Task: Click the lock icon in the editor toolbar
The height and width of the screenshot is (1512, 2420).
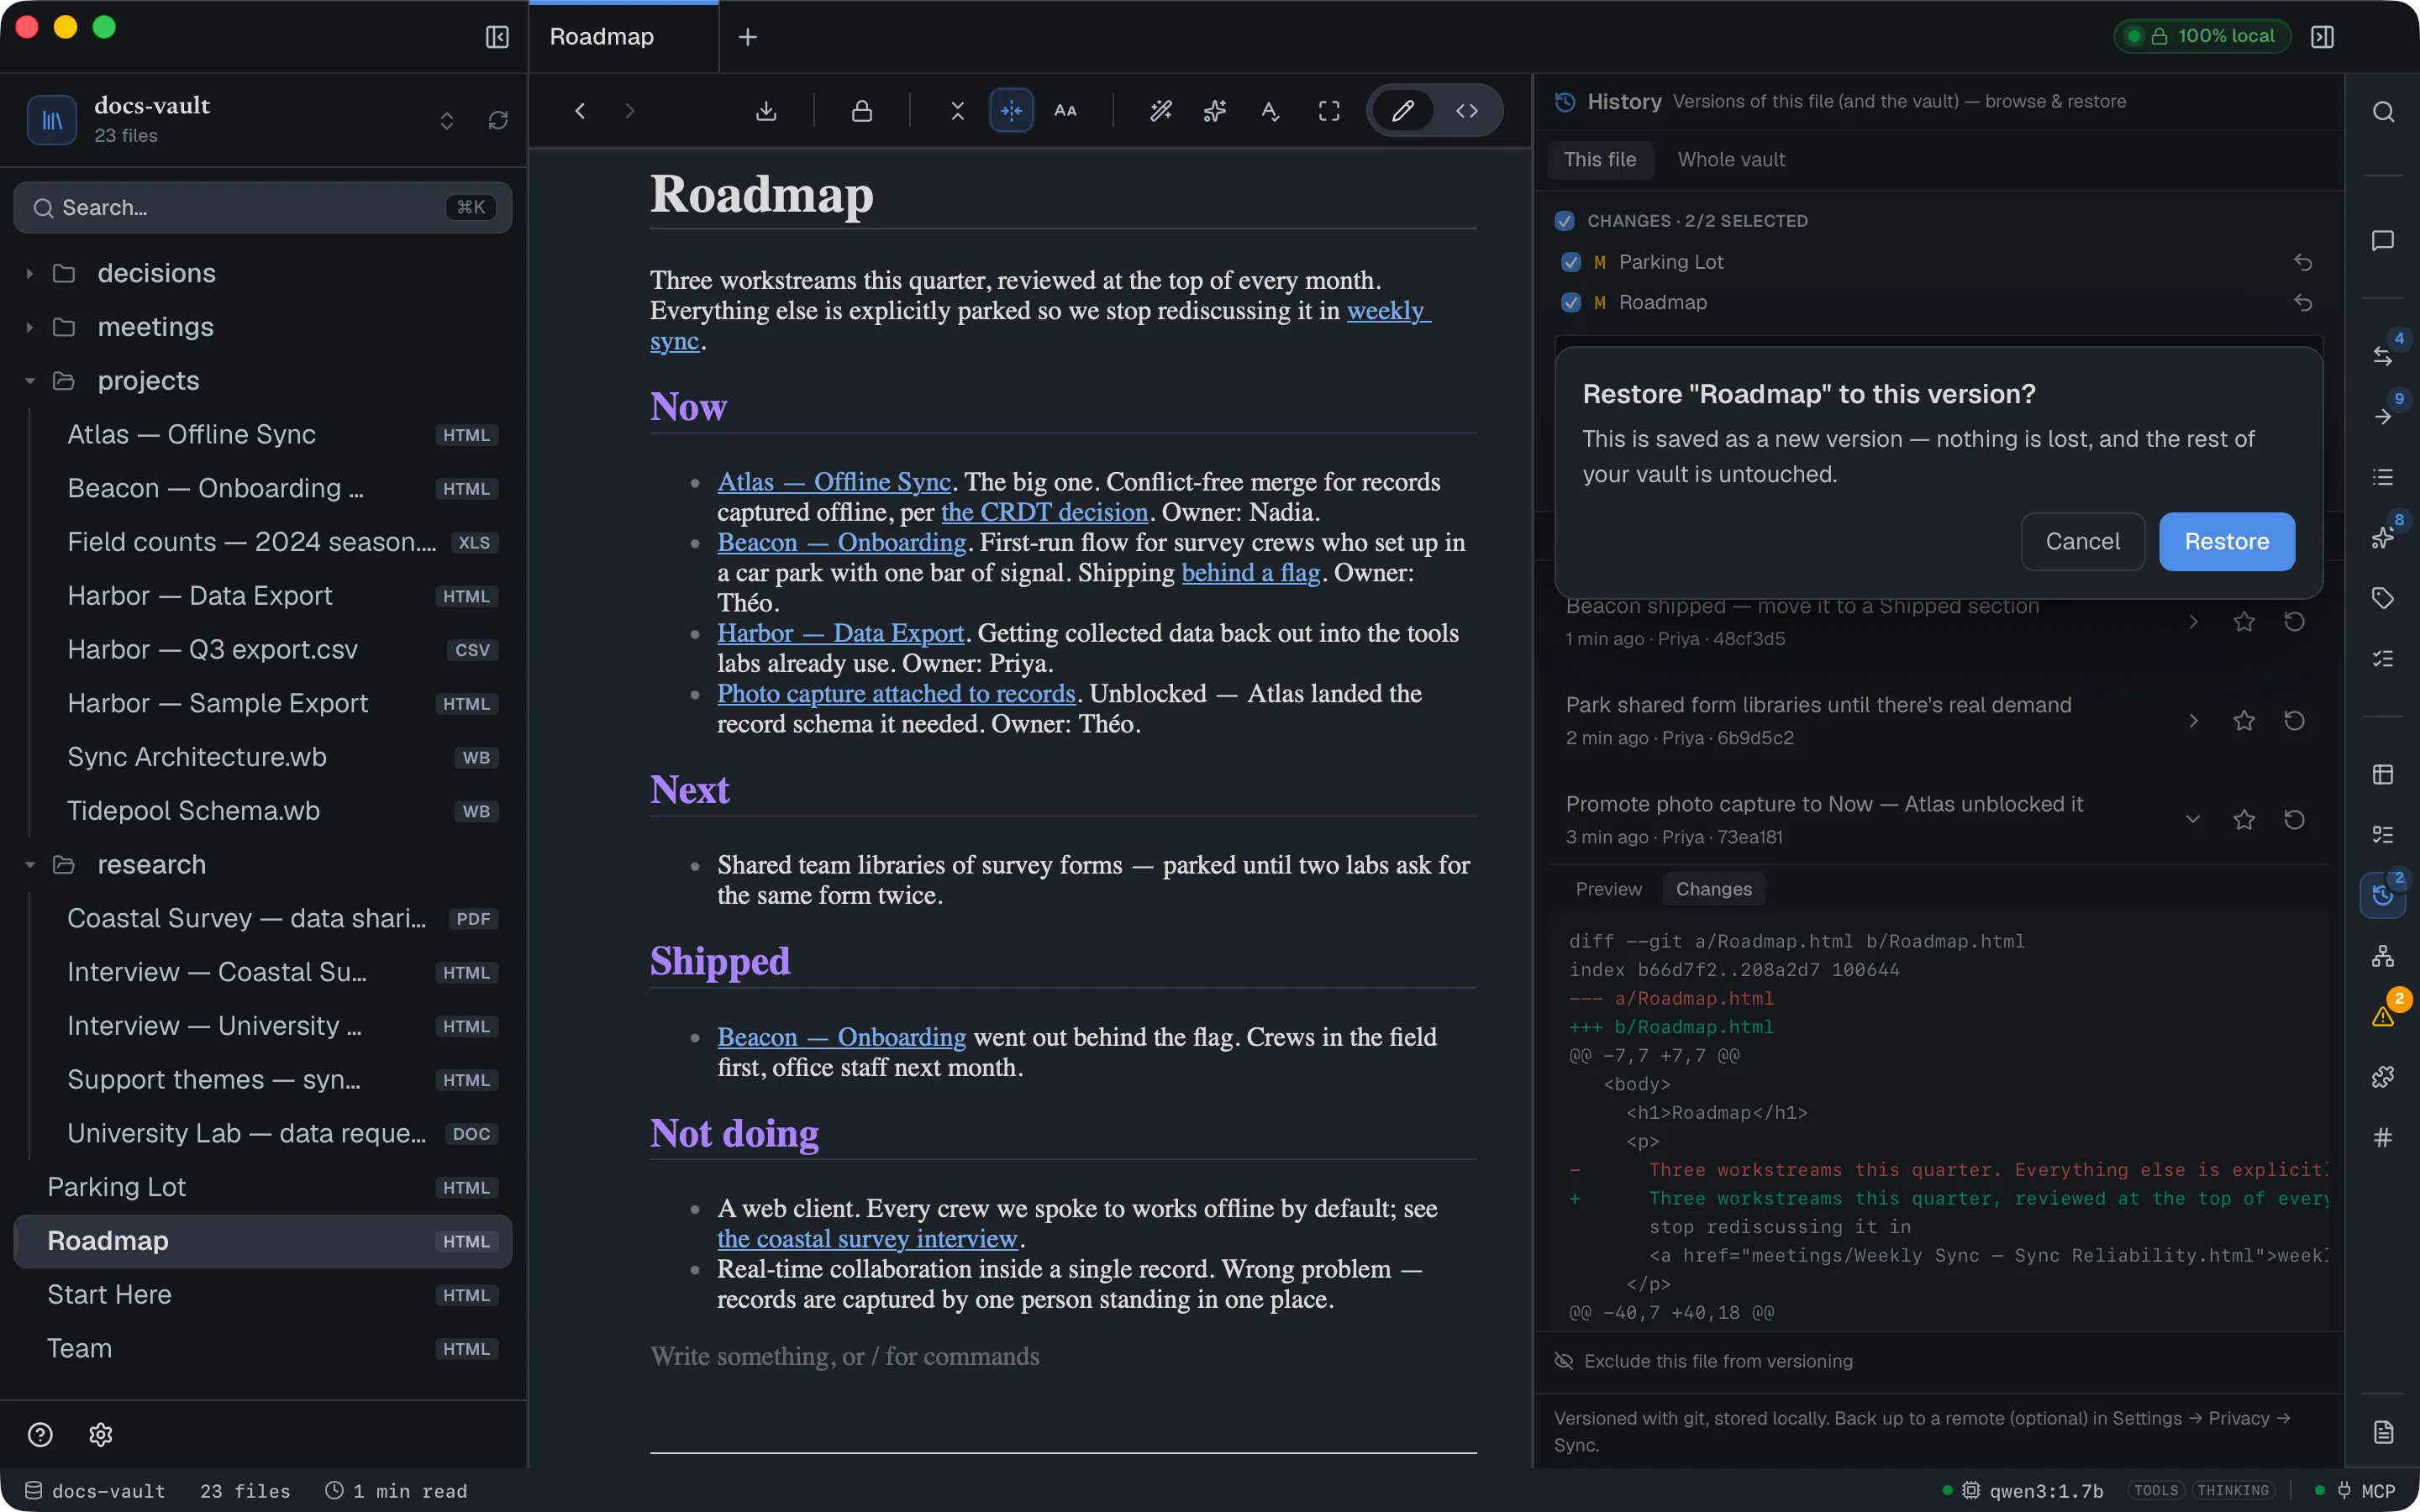Action: tap(861, 111)
